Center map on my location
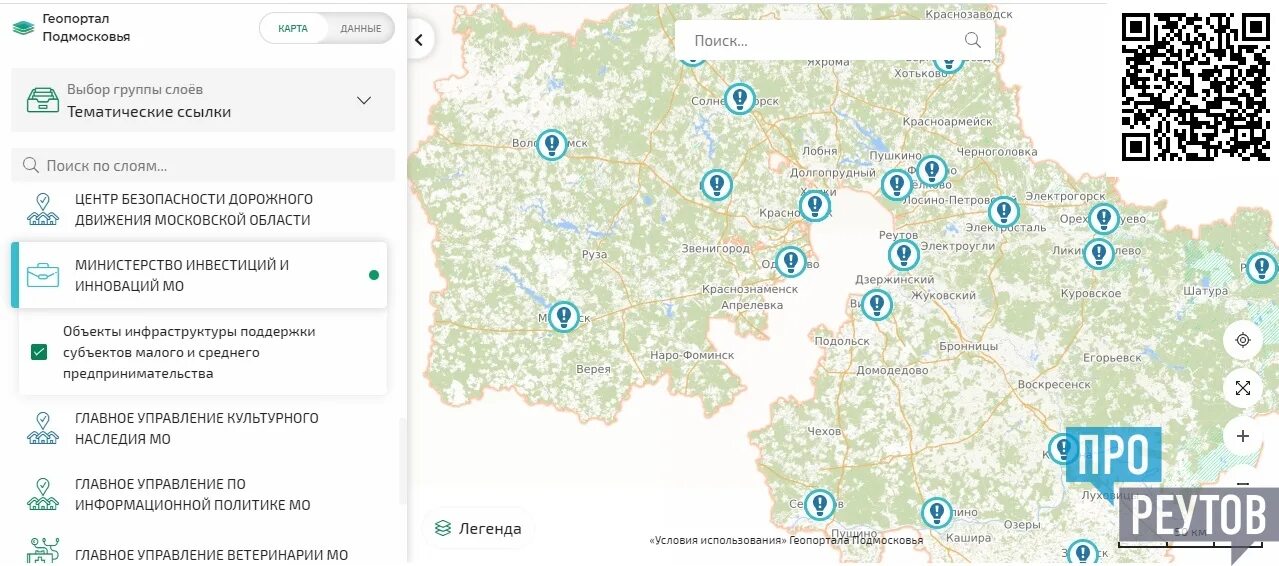The width and height of the screenshot is (1279, 566). click(1243, 340)
